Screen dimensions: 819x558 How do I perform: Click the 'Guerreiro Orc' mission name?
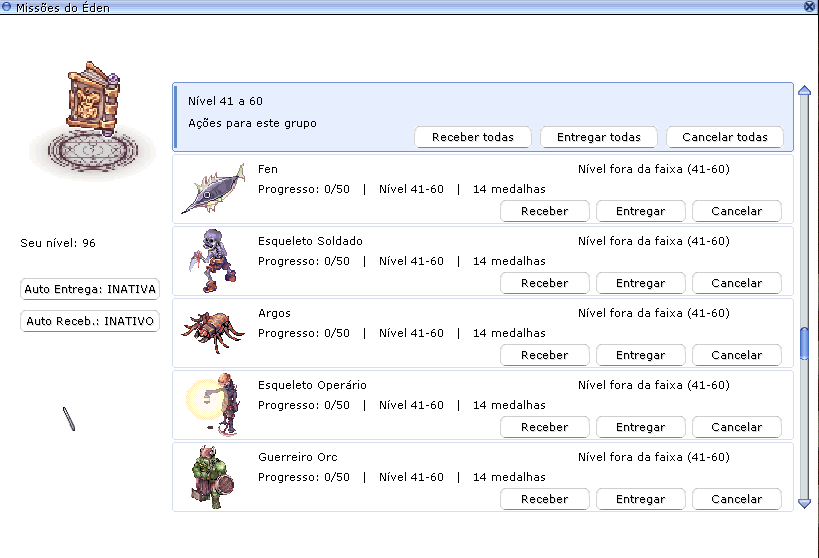[298, 457]
